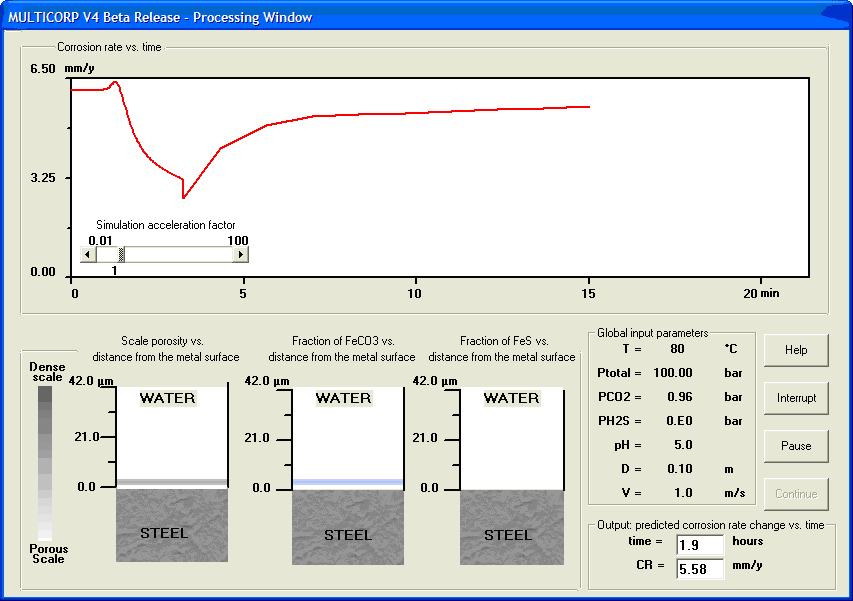Click the Help button

point(796,350)
